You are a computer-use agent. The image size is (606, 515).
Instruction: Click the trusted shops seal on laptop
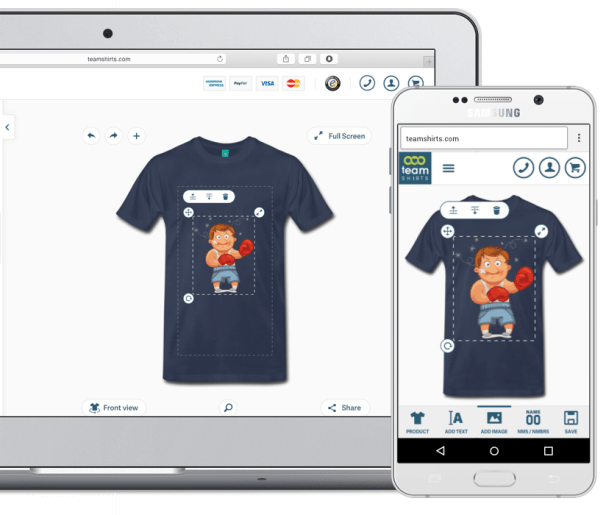(332, 83)
